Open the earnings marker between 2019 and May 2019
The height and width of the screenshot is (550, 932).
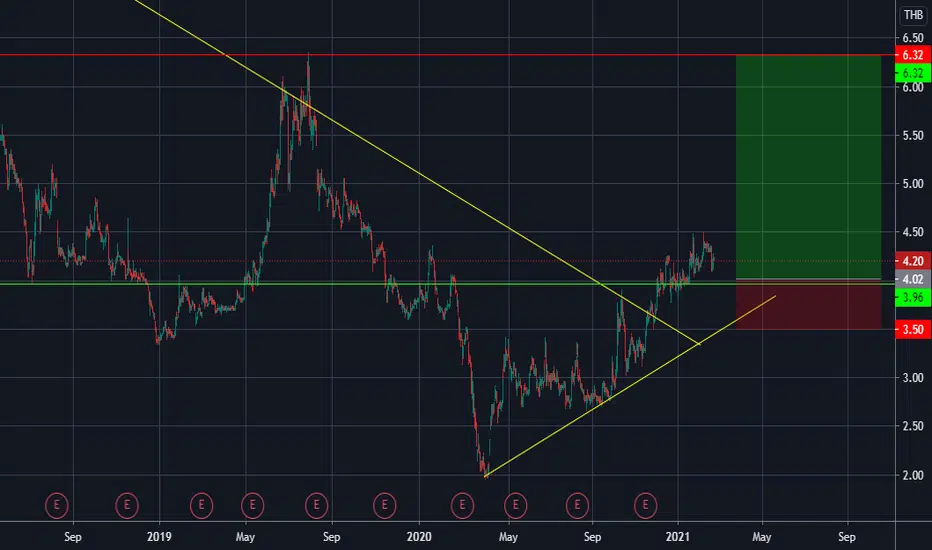coord(201,505)
